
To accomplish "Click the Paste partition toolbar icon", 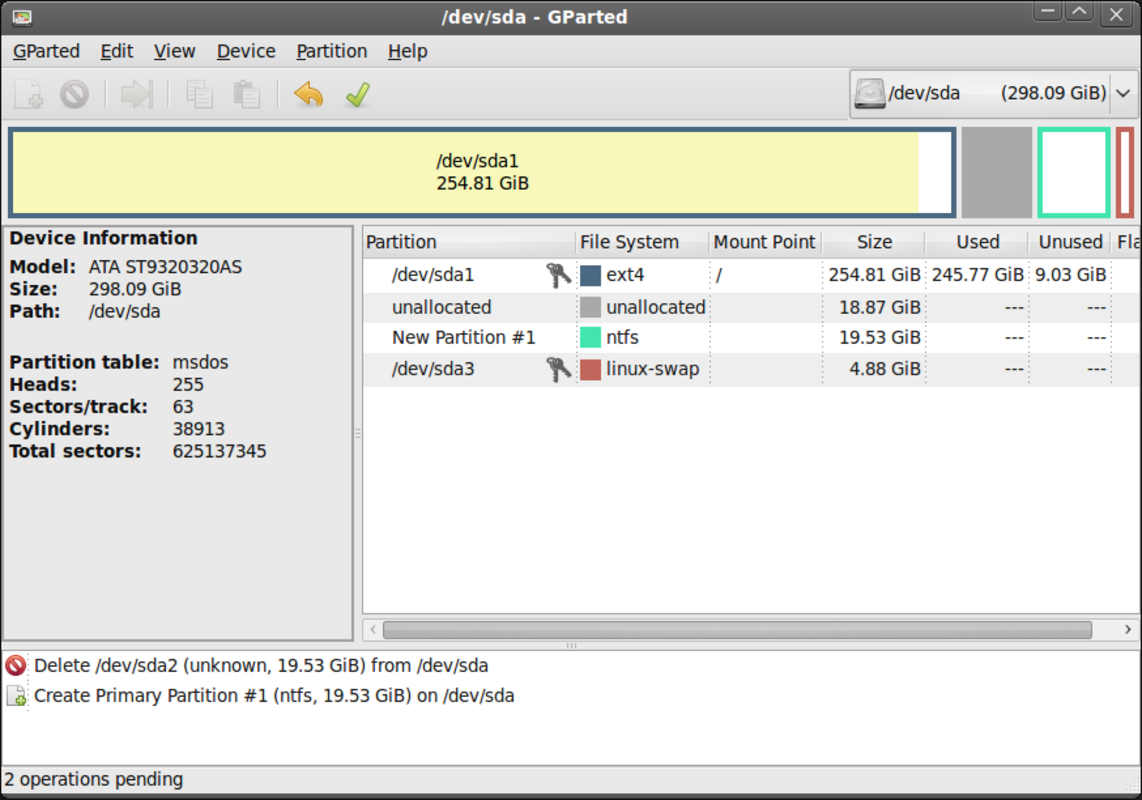I will point(246,94).
